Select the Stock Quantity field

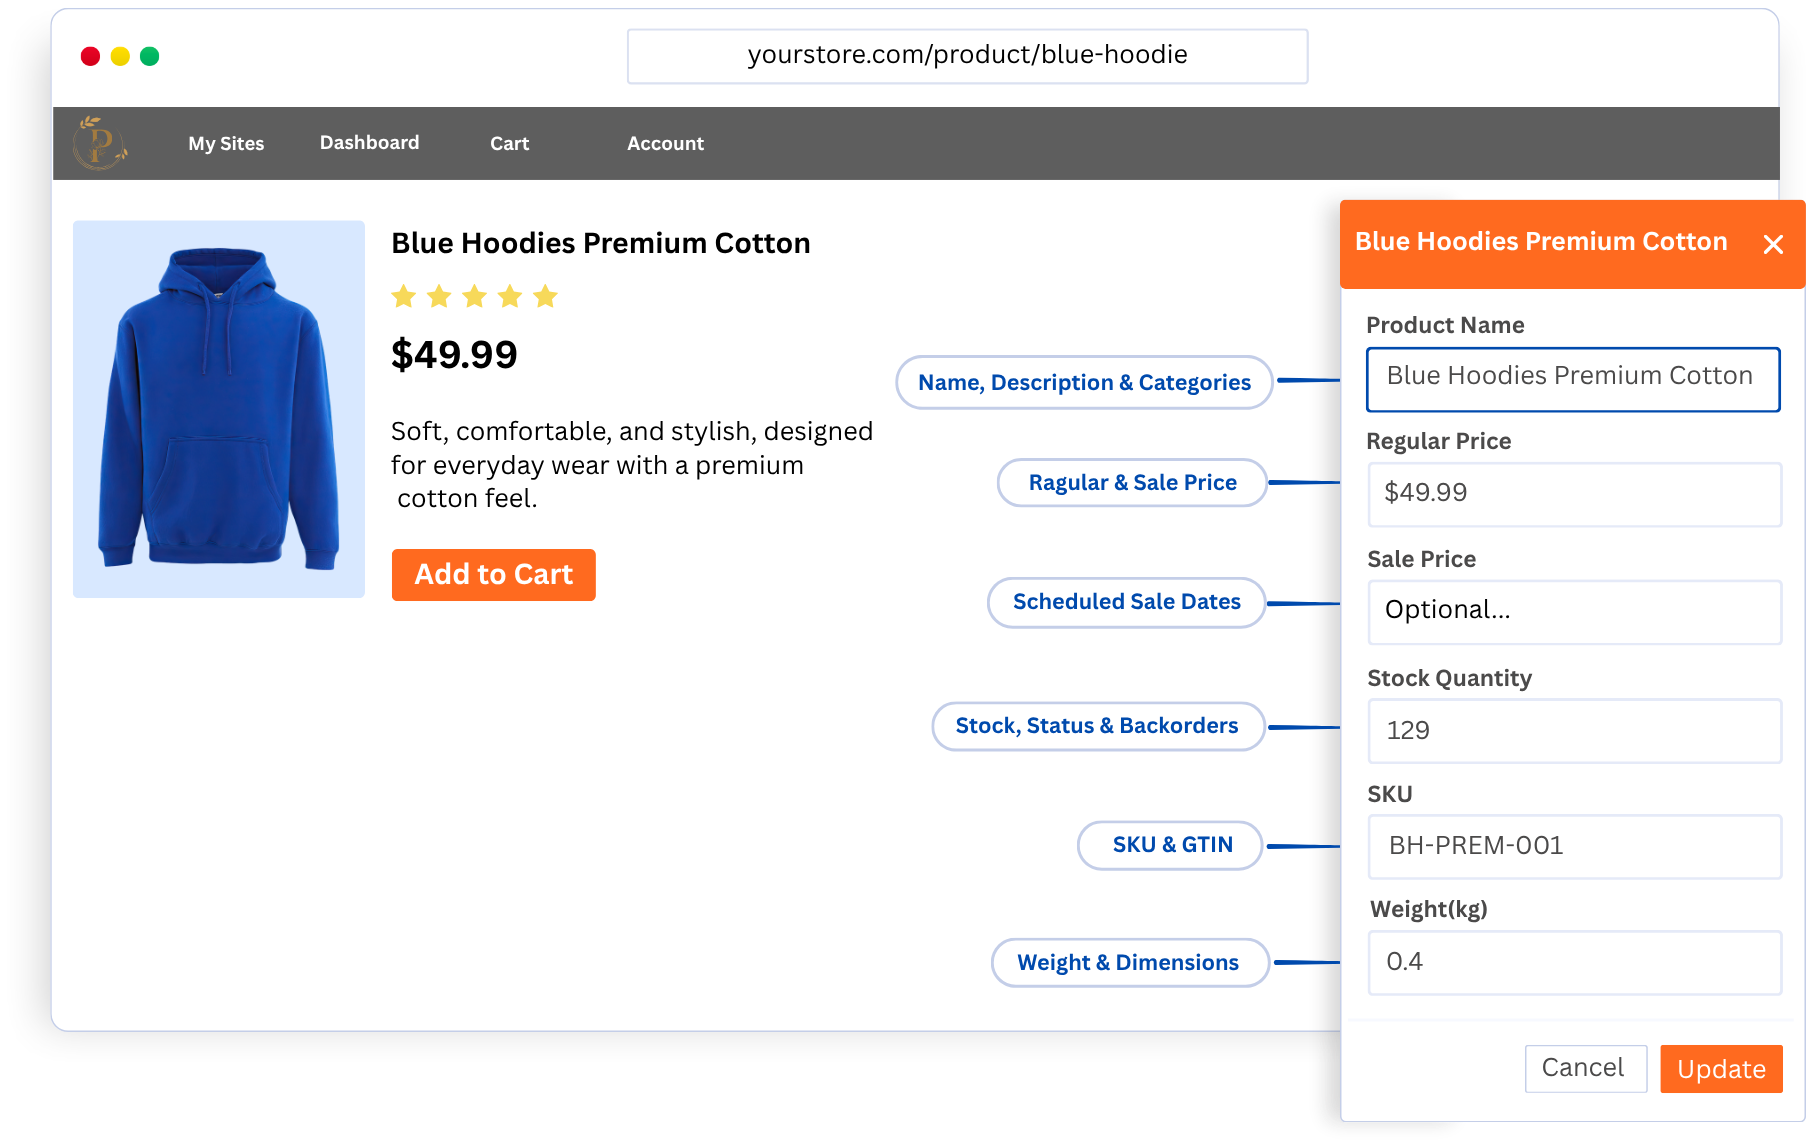(1574, 731)
